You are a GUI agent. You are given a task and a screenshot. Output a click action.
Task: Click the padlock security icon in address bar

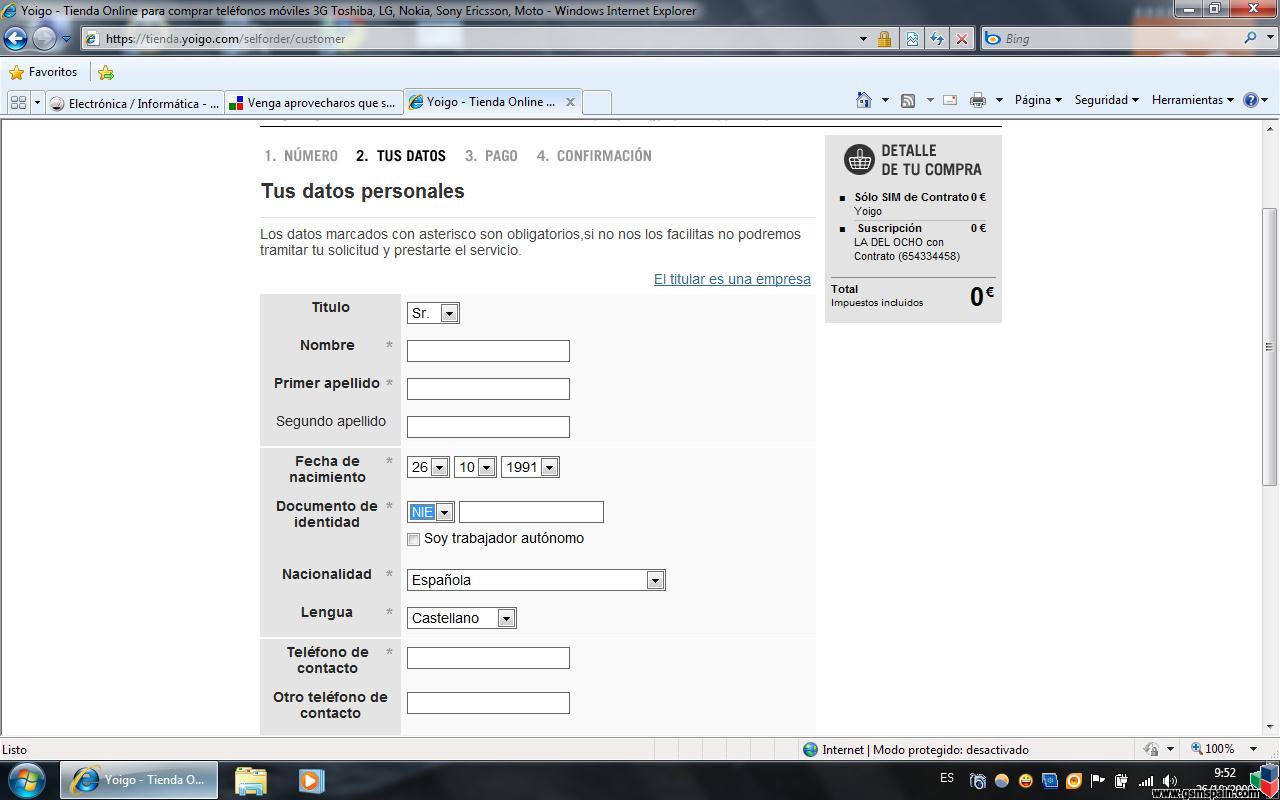(x=884, y=39)
